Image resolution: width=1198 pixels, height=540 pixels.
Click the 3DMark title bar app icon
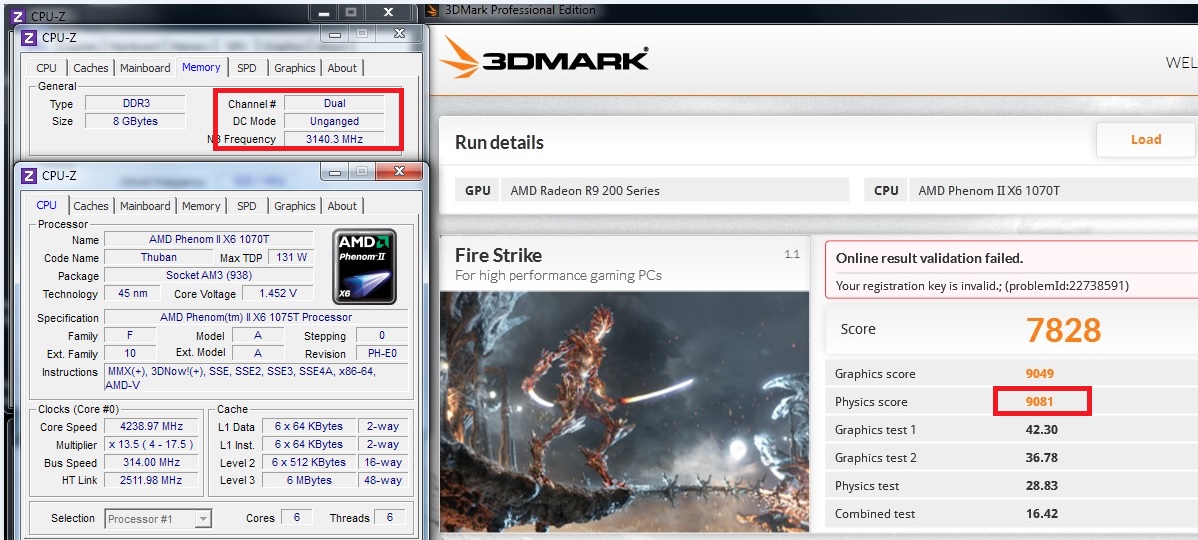coord(432,10)
